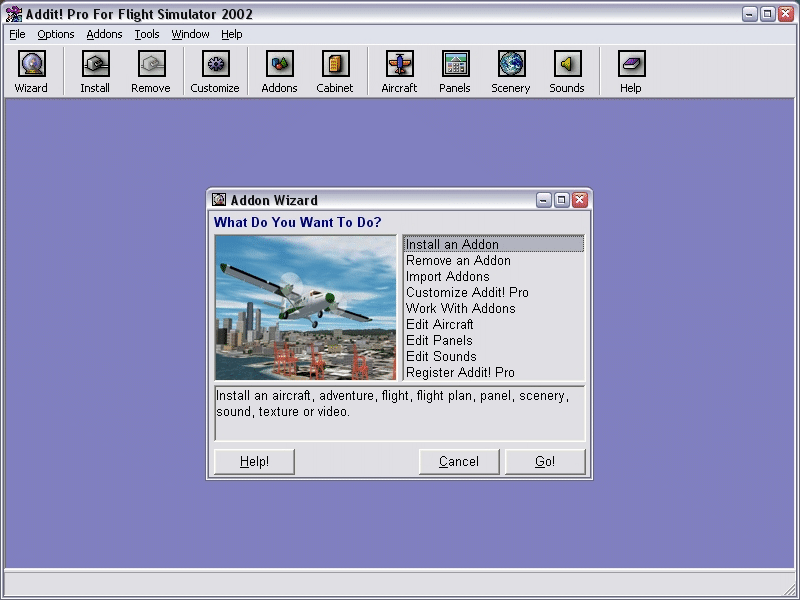Click the Help! button in Addon Wizard

(x=254, y=462)
